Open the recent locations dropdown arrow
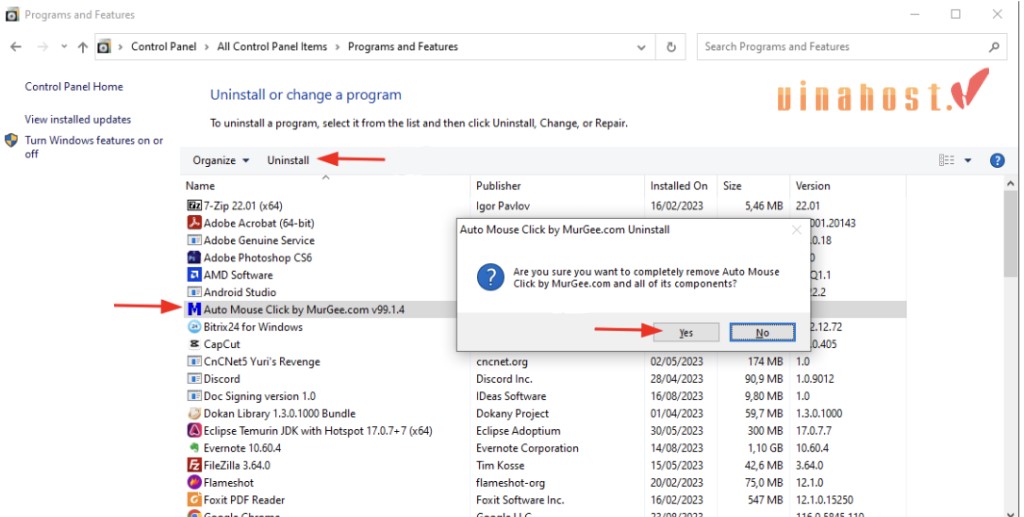Image resolution: width=1024 pixels, height=517 pixels. [x=63, y=47]
